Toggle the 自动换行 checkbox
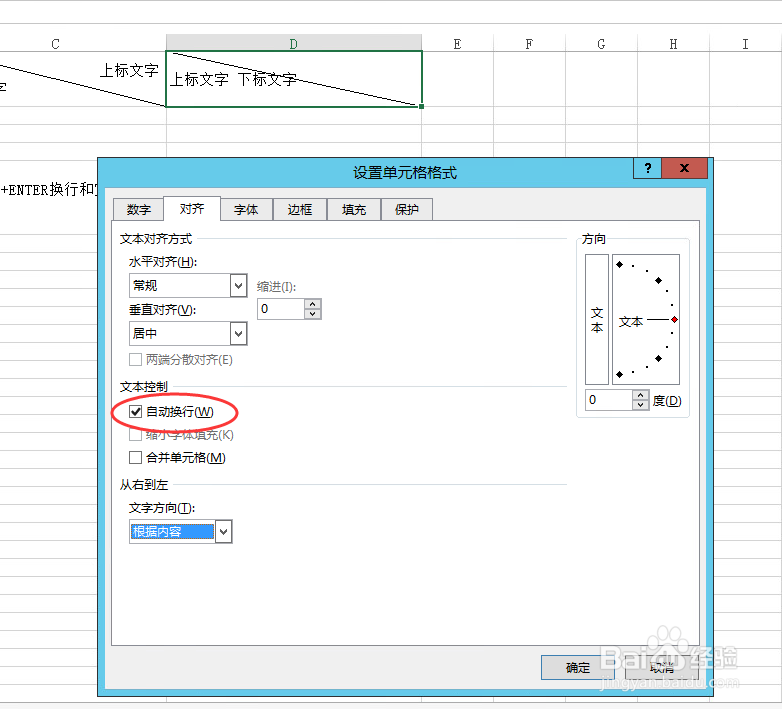 click(x=135, y=411)
